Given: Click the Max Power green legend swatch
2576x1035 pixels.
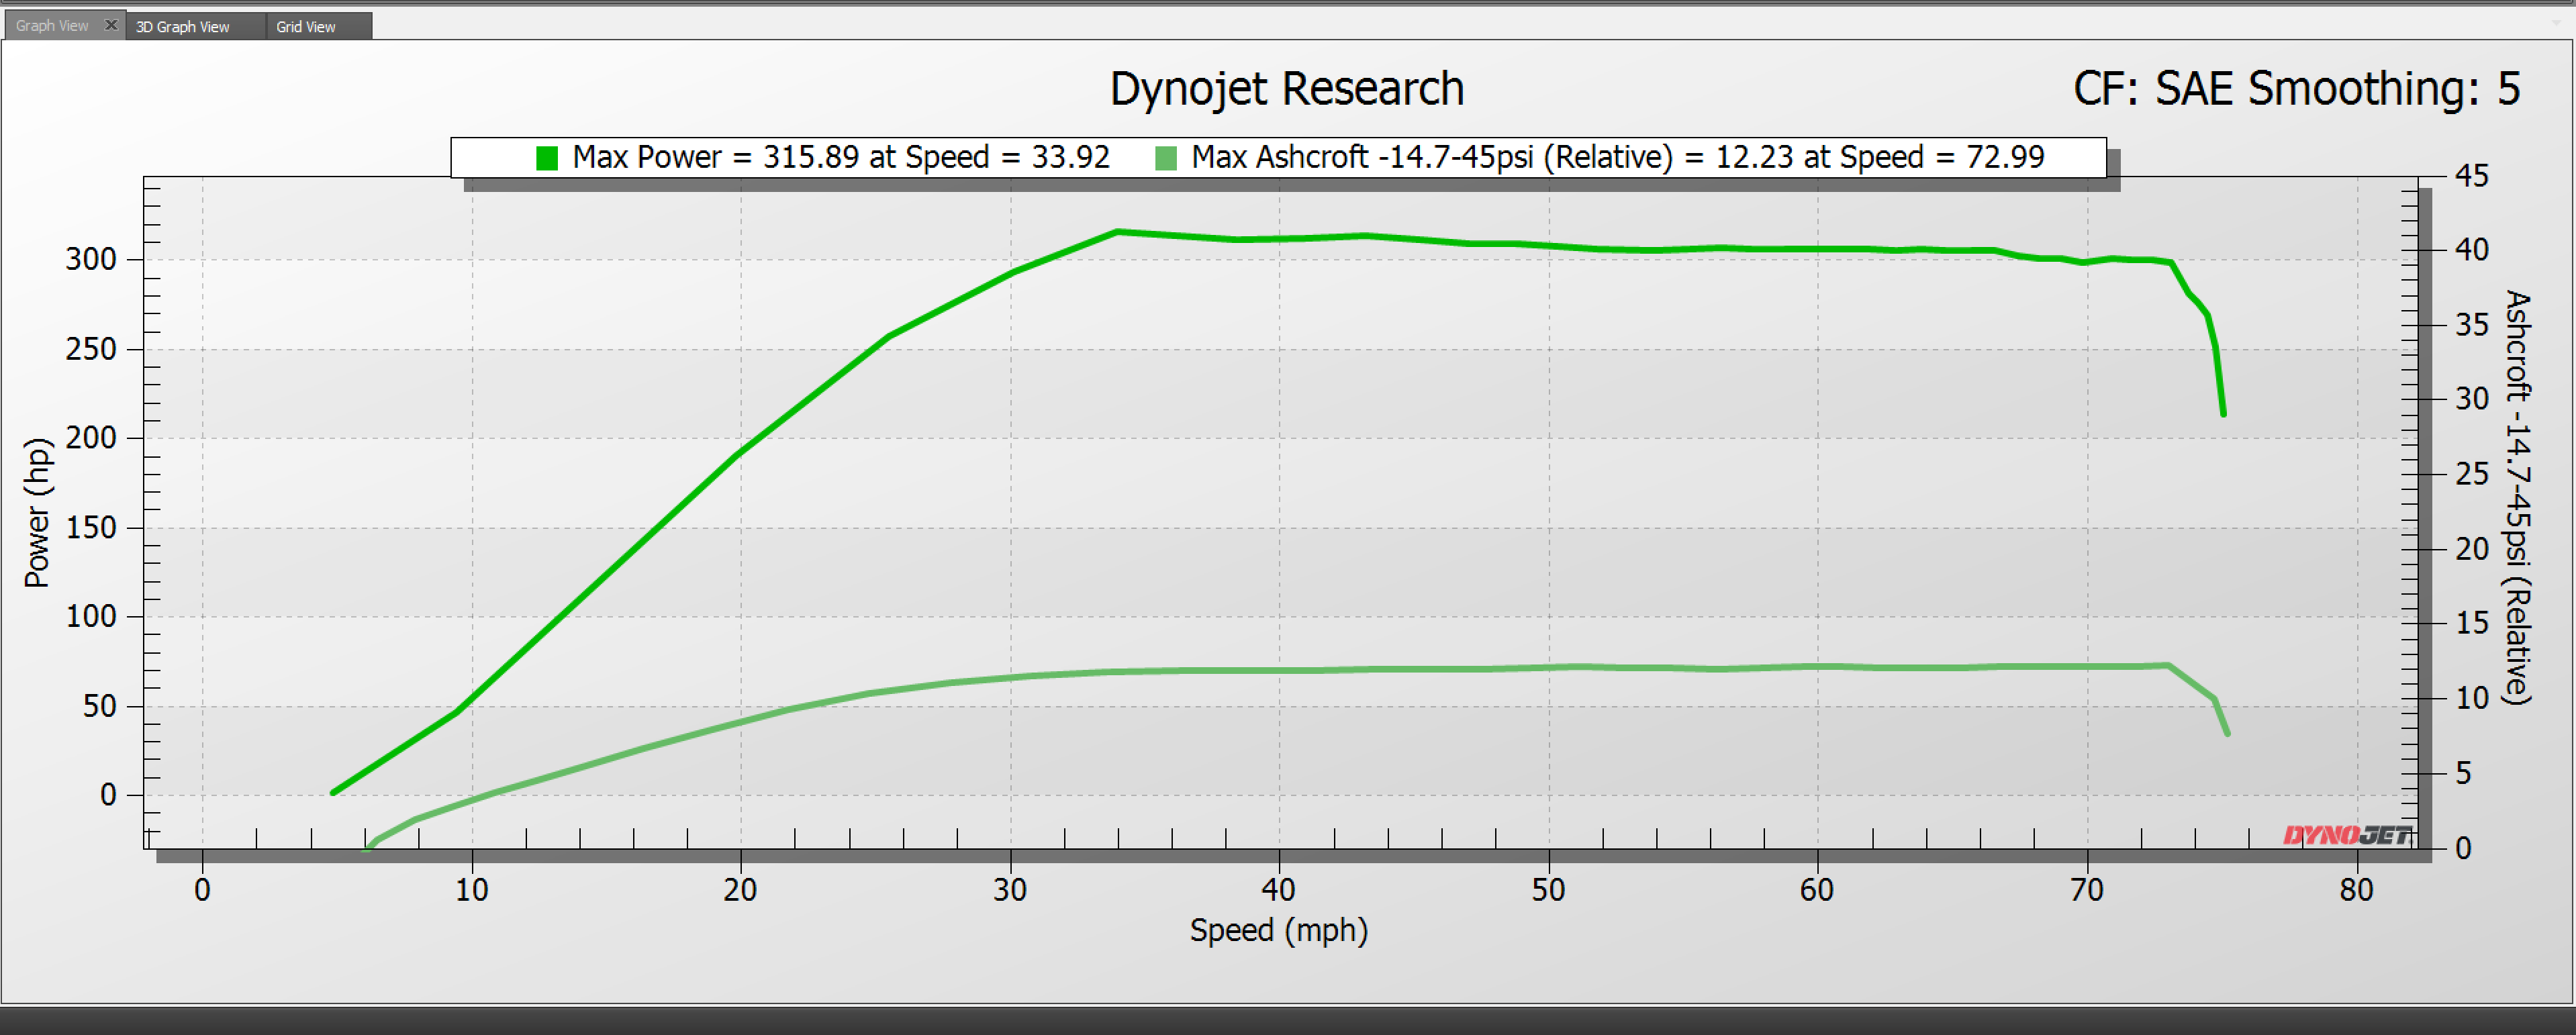Looking at the screenshot, I should pyautogui.click(x=547, y=158).
